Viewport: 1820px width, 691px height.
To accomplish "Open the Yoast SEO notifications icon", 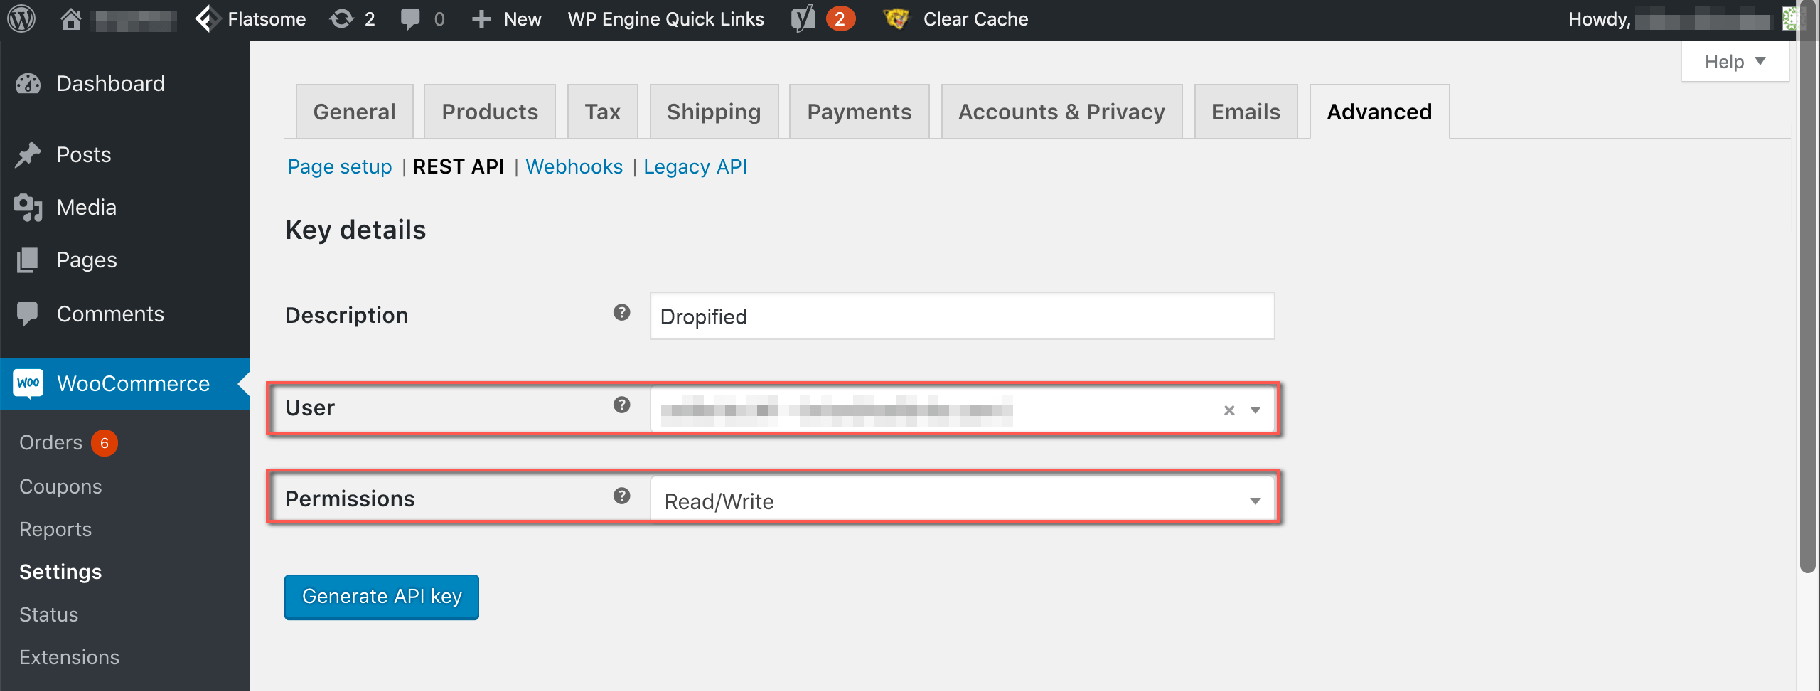I will point(803,19).
